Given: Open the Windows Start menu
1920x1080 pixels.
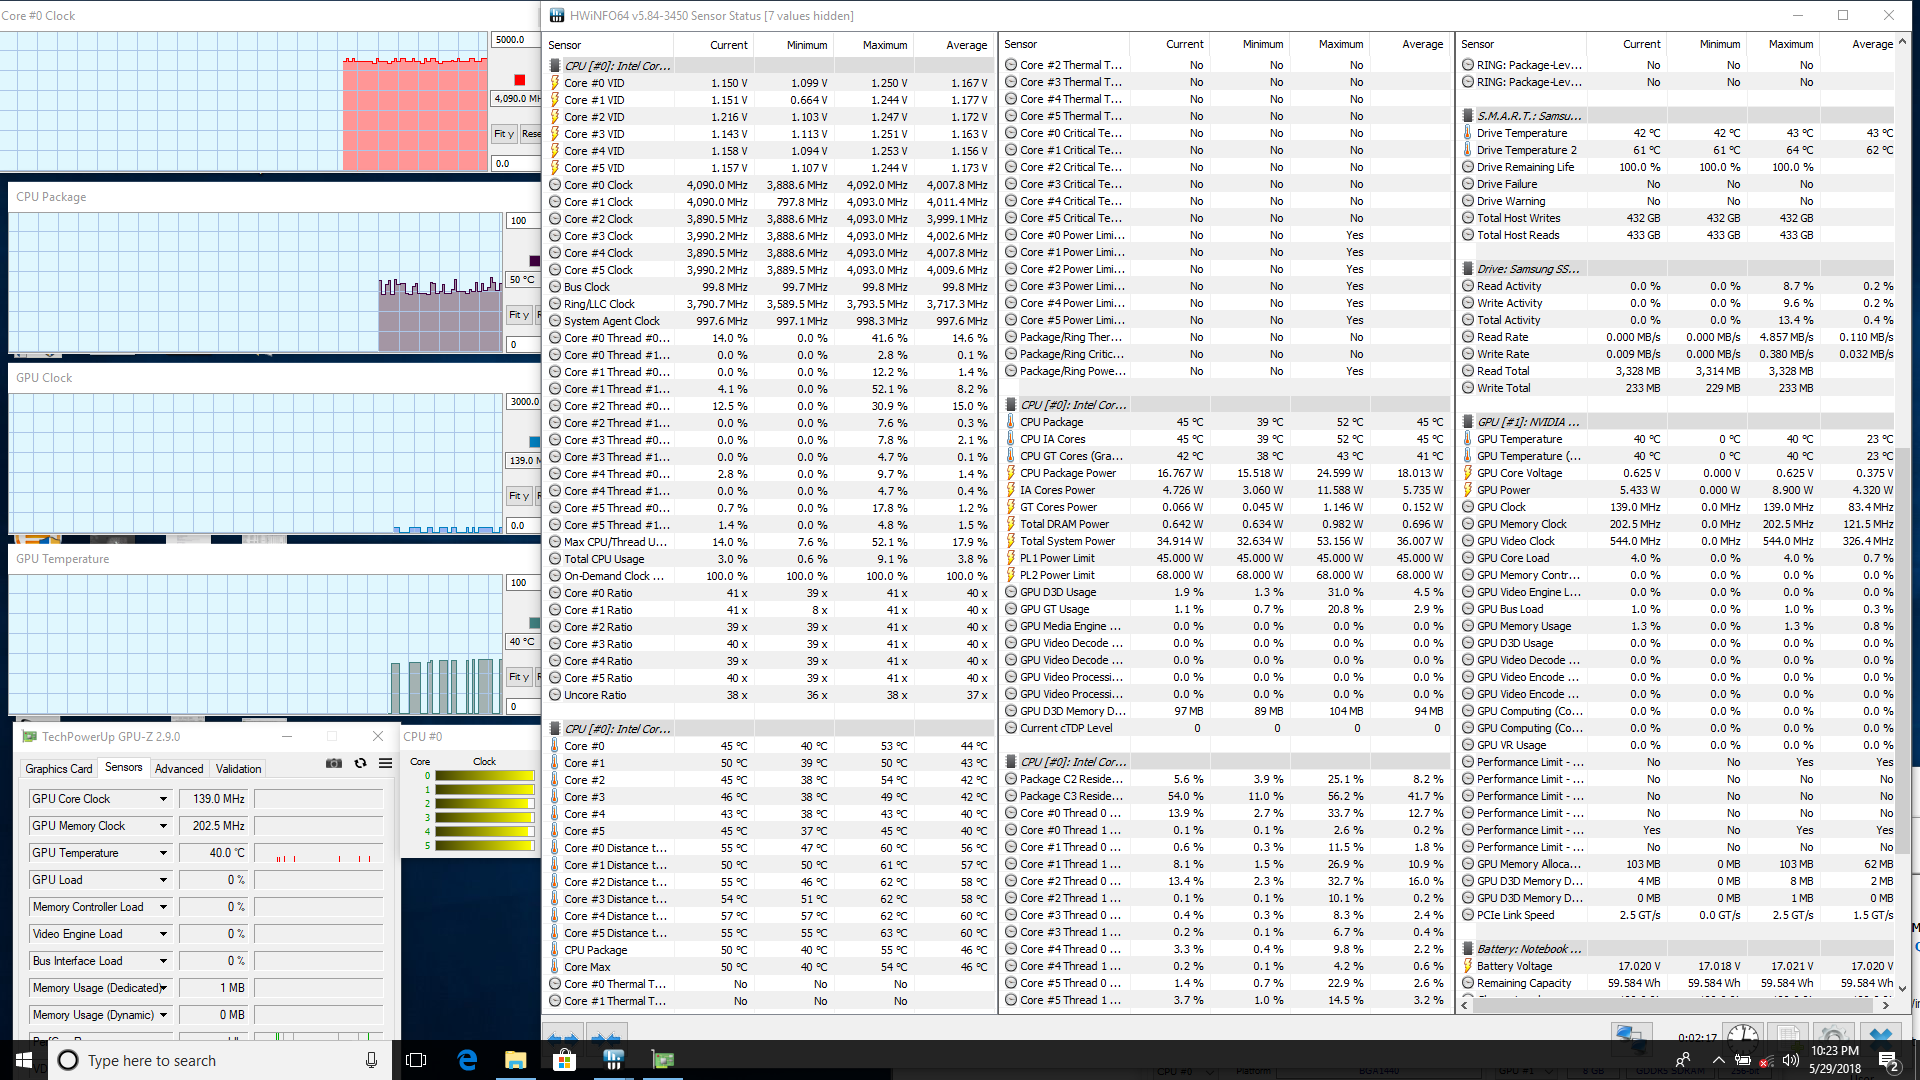Looking at the screenshot, I should [x=23, y=1060].
